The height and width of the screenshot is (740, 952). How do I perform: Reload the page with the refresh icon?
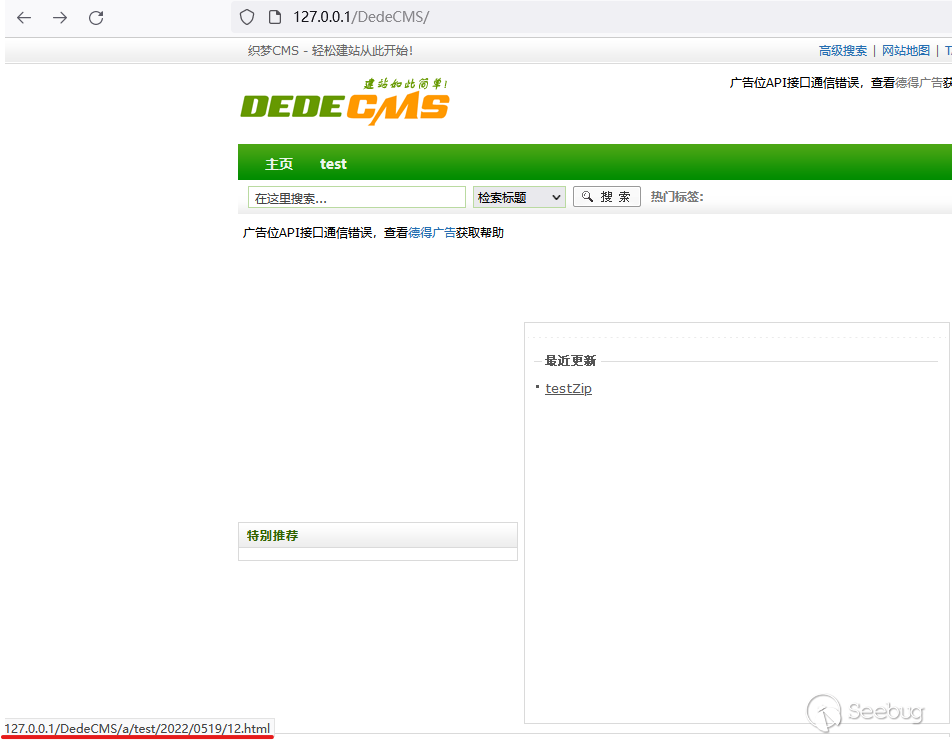coord(96,18)
